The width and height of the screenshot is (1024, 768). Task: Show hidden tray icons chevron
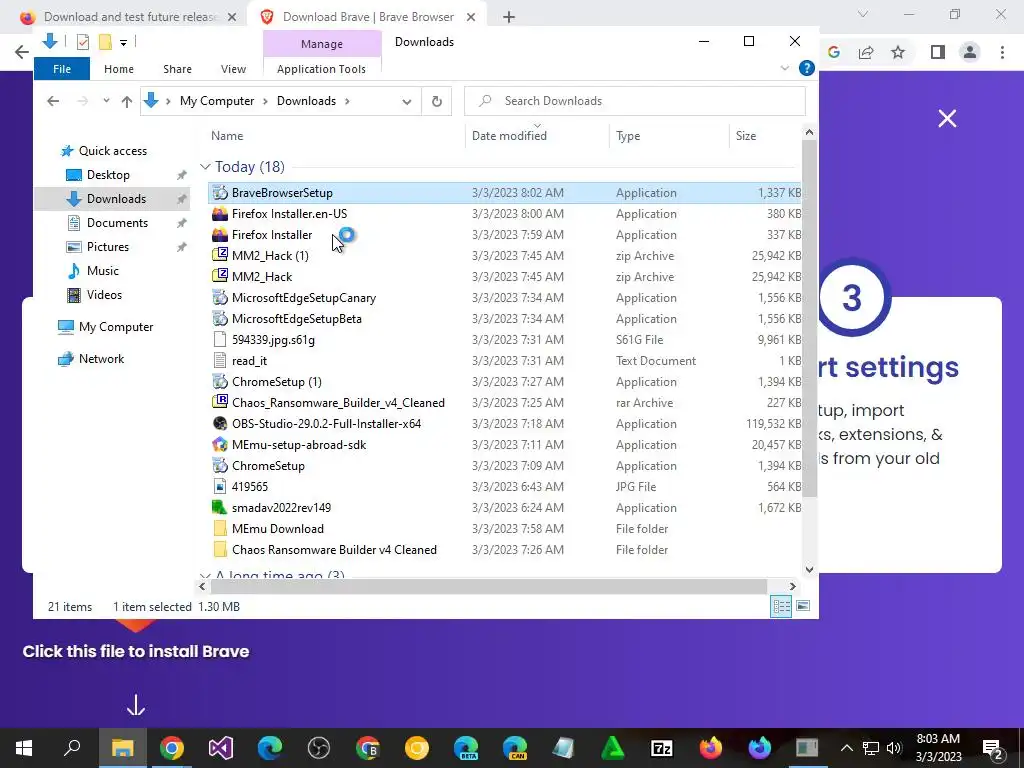(x=846, y=748)
